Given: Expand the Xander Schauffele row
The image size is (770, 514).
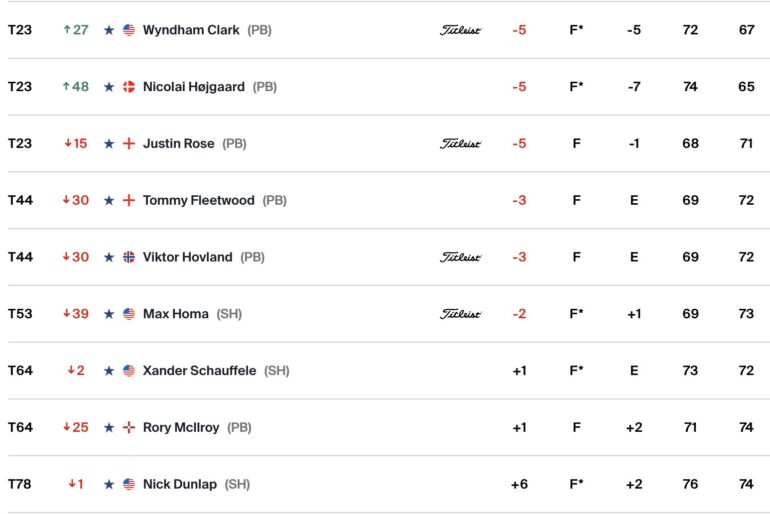Looking at the screenshot, I should [x=385, y=371].
